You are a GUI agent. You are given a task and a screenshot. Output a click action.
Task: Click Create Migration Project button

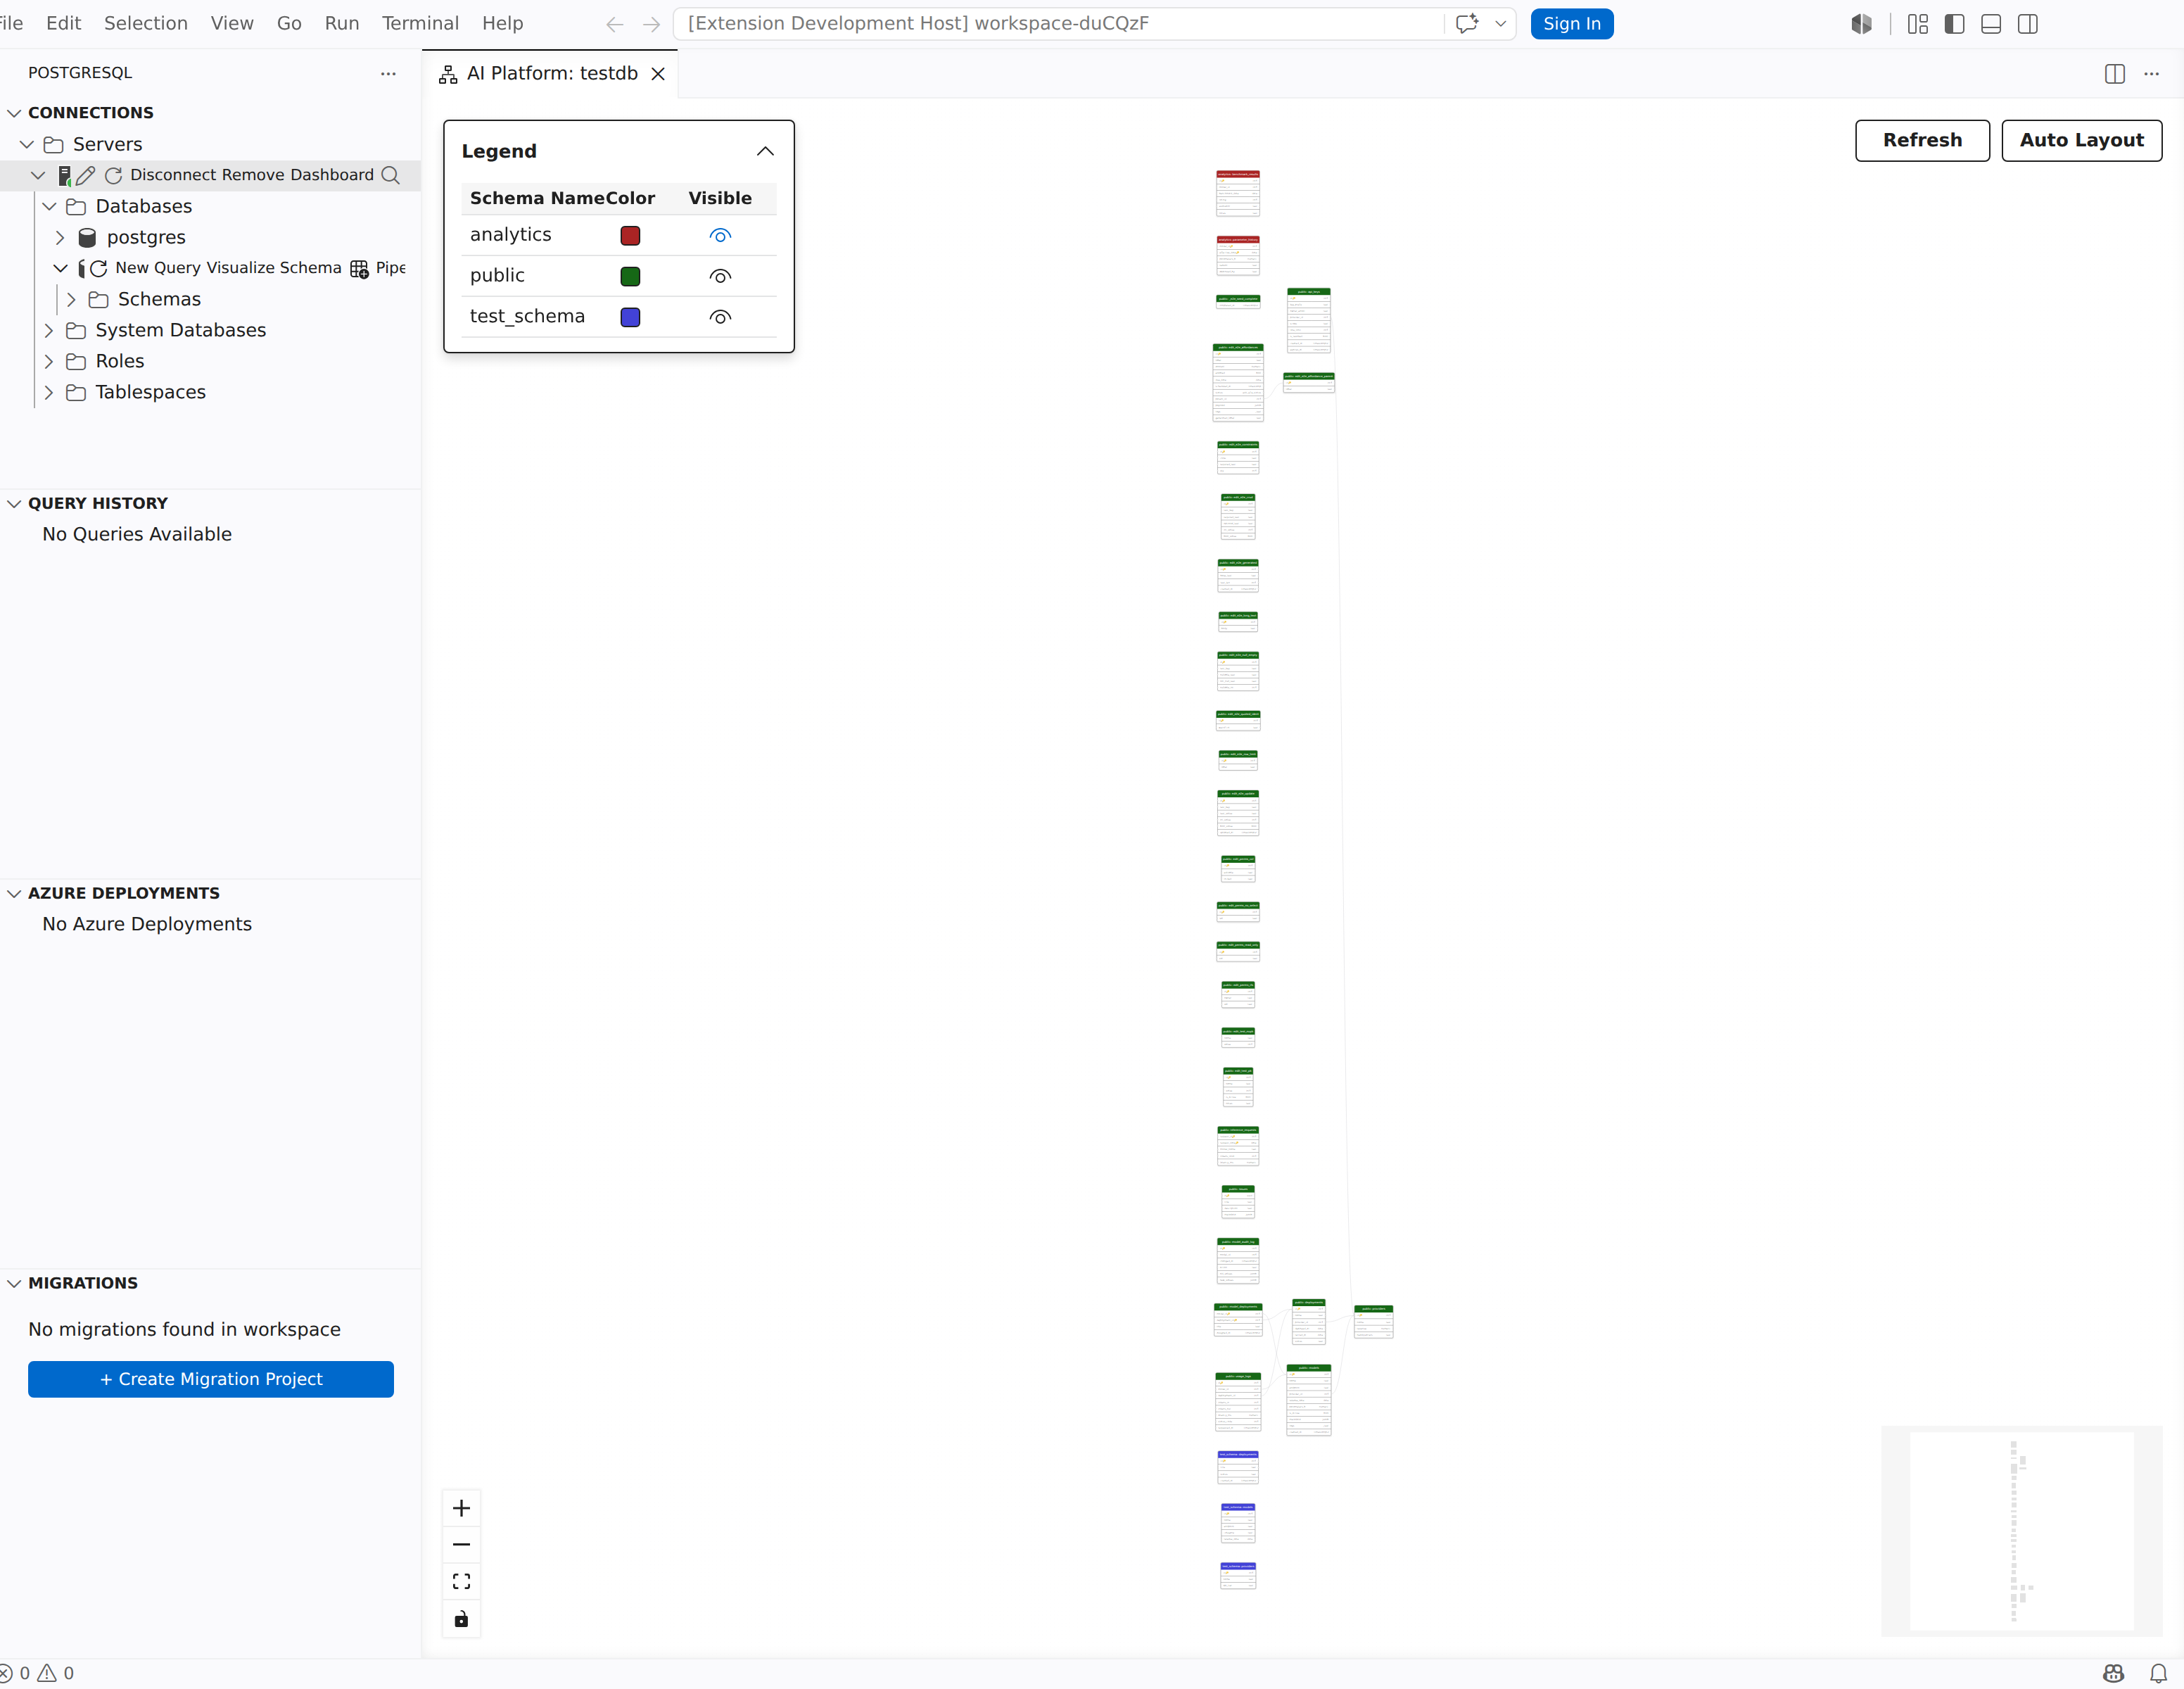click(x=211, y=1379)
